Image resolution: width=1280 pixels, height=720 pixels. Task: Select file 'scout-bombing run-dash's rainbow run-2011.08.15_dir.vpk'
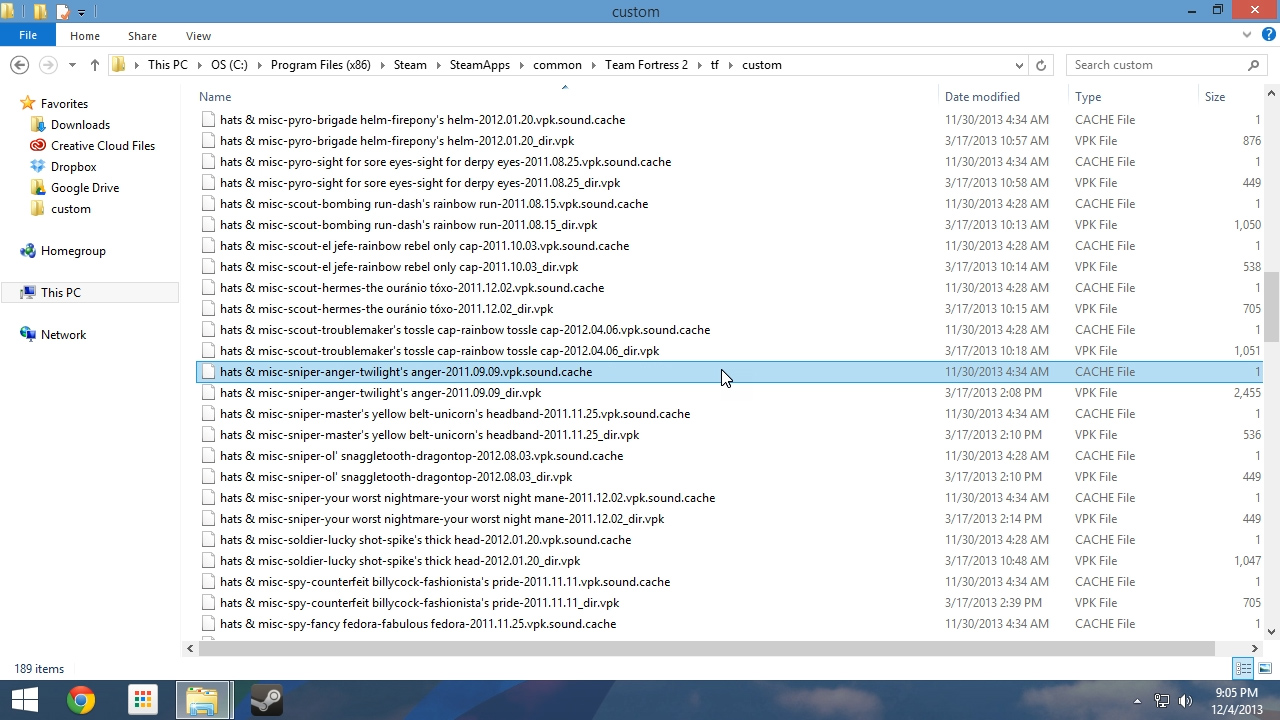click(408, 225)
